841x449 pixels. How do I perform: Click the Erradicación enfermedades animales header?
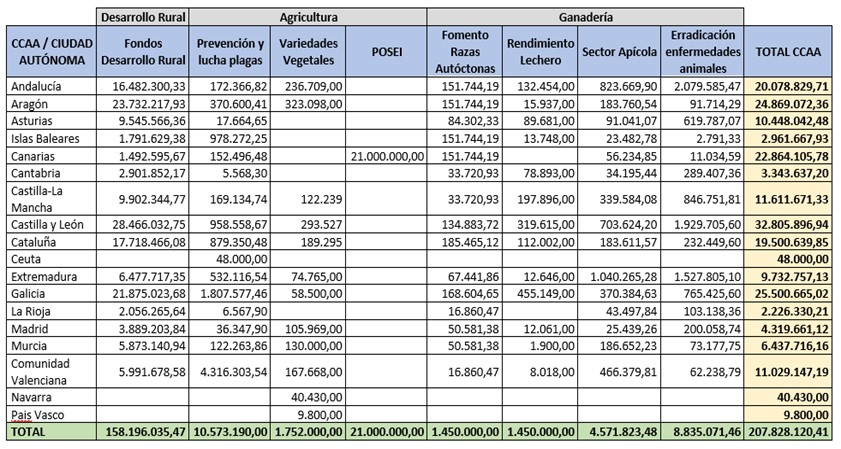pos(705,51)
